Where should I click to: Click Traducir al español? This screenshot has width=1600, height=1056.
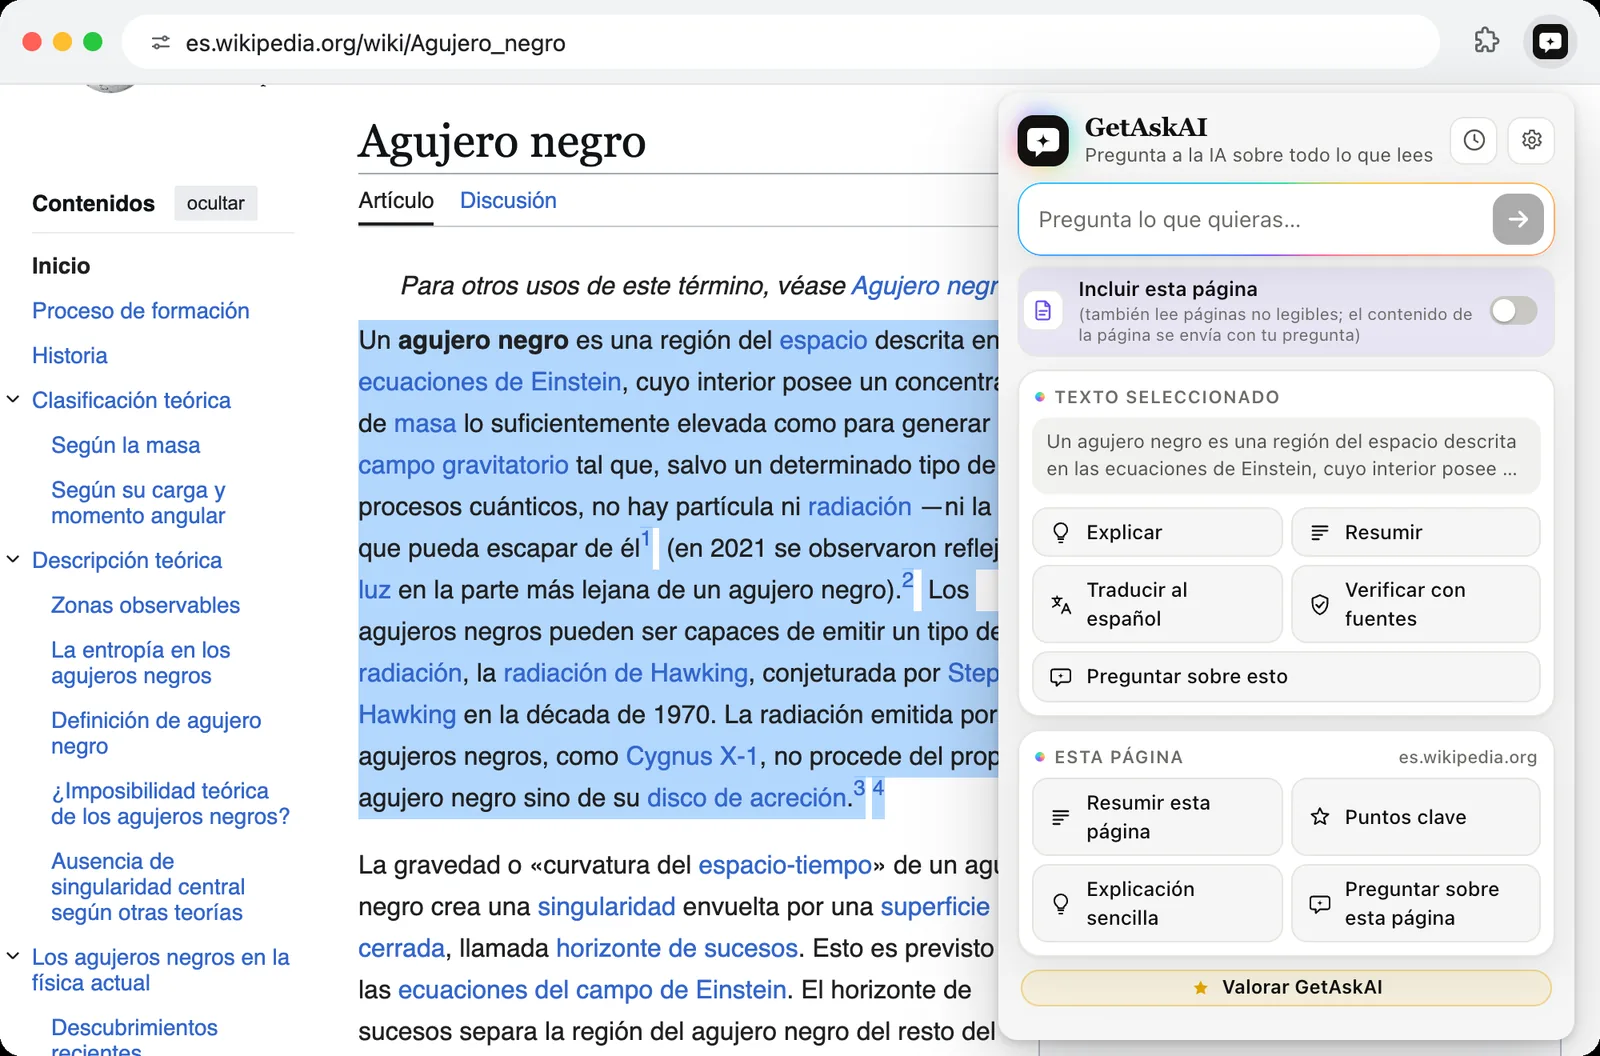[x=1157, y=604]
